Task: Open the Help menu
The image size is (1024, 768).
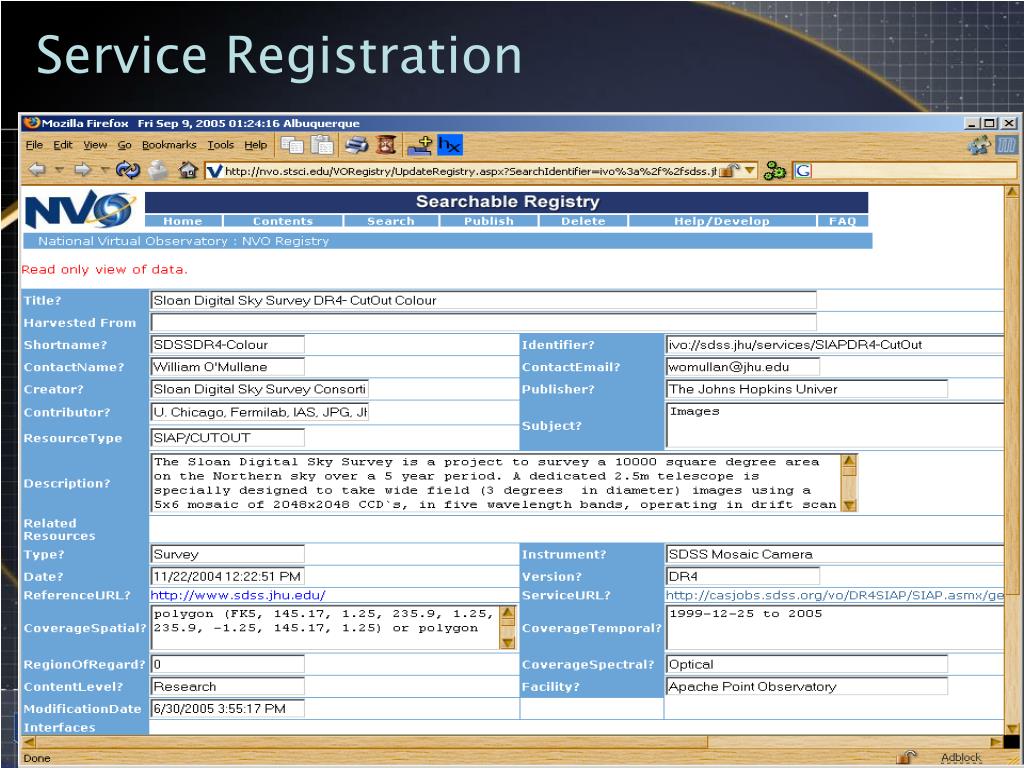Action: pyautogui.click(x=256, y=145)
